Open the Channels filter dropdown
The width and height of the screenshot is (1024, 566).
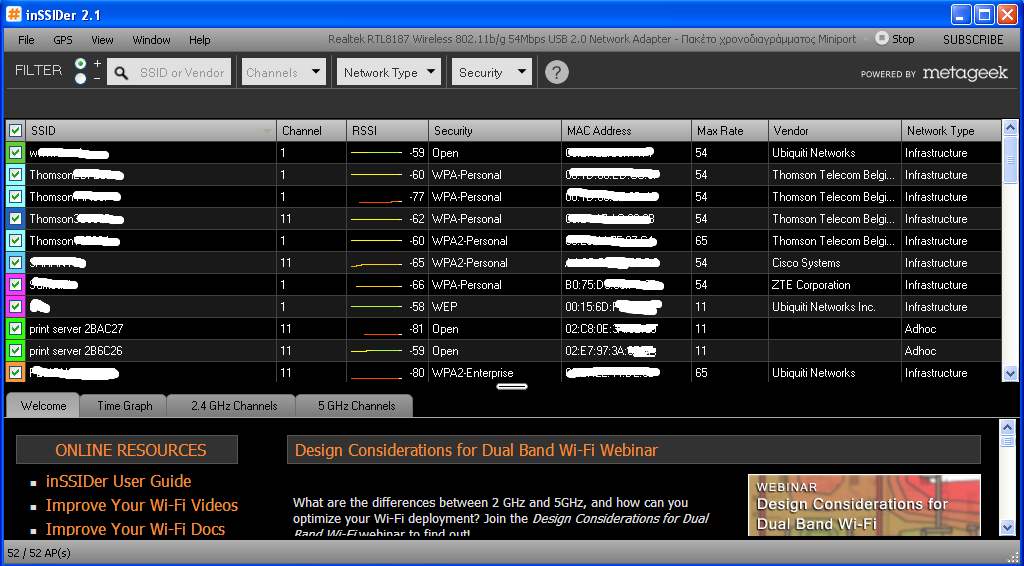point(284,72)
